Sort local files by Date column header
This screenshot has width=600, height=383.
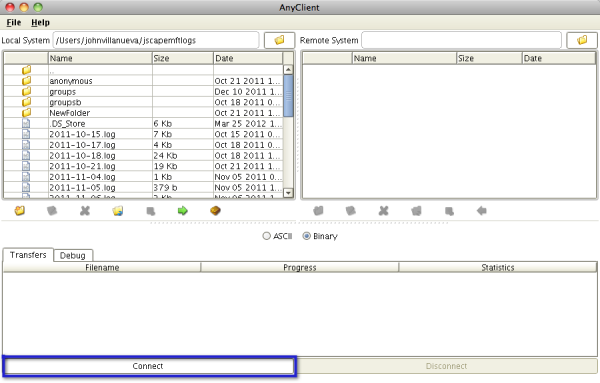click(x=248, y=58)
